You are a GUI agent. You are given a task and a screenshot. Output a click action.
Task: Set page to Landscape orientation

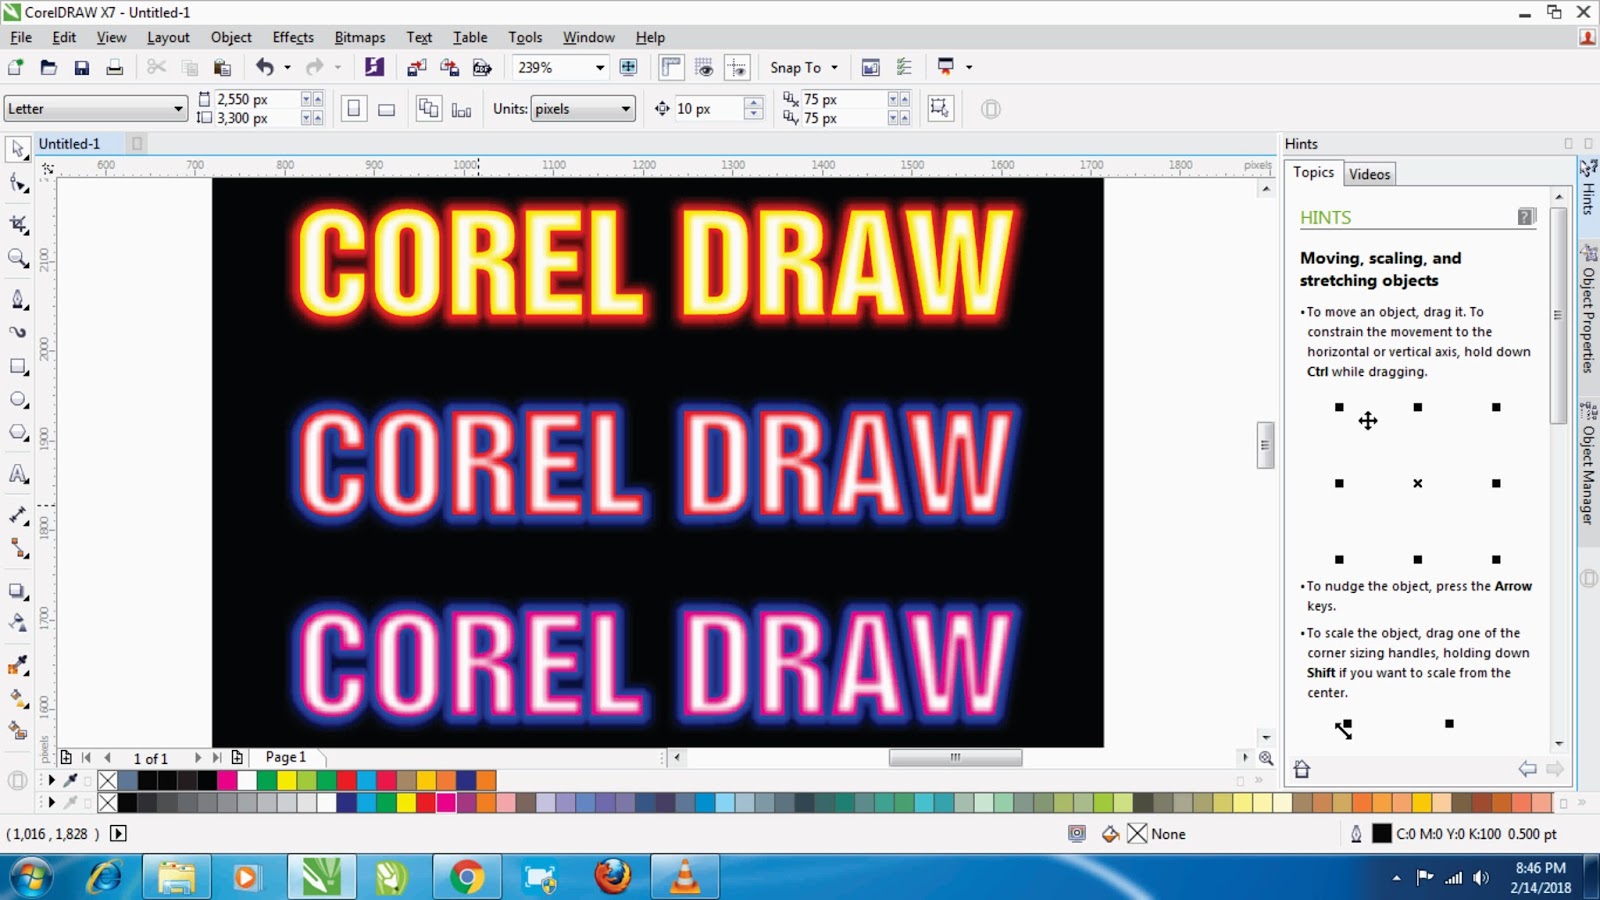point(386,109)
